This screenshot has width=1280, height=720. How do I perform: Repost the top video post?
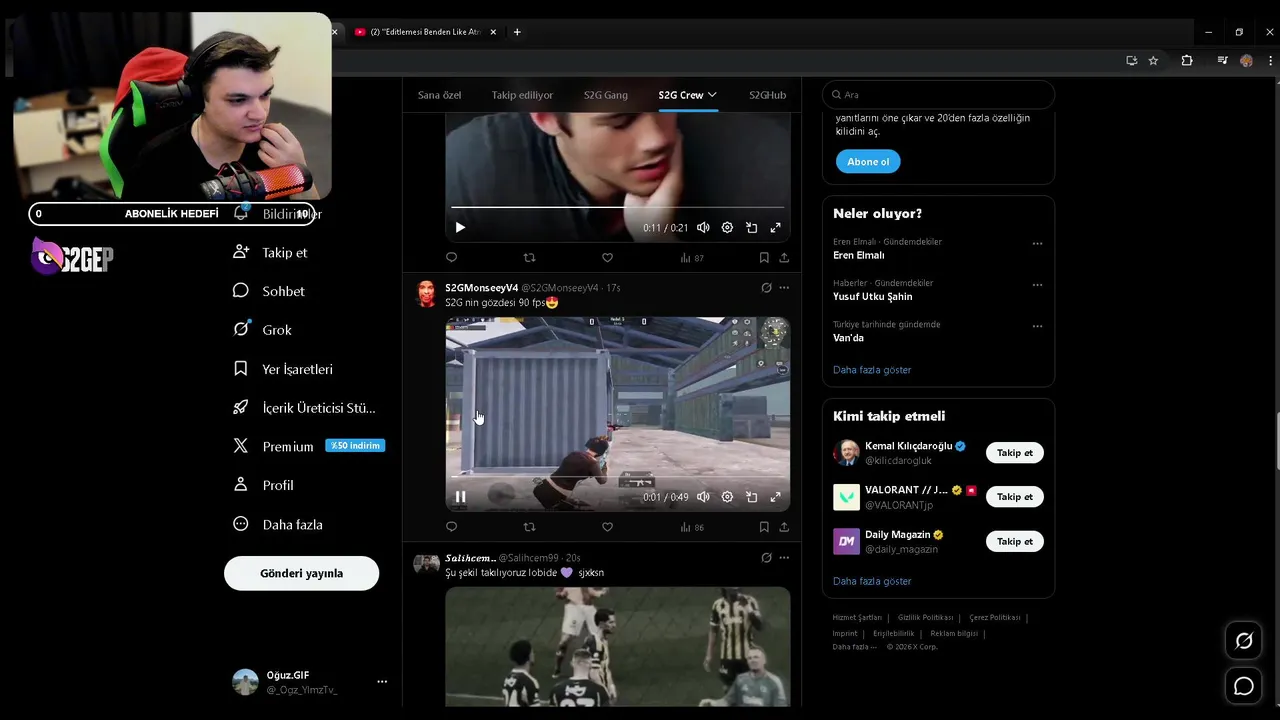click(530, 258)
